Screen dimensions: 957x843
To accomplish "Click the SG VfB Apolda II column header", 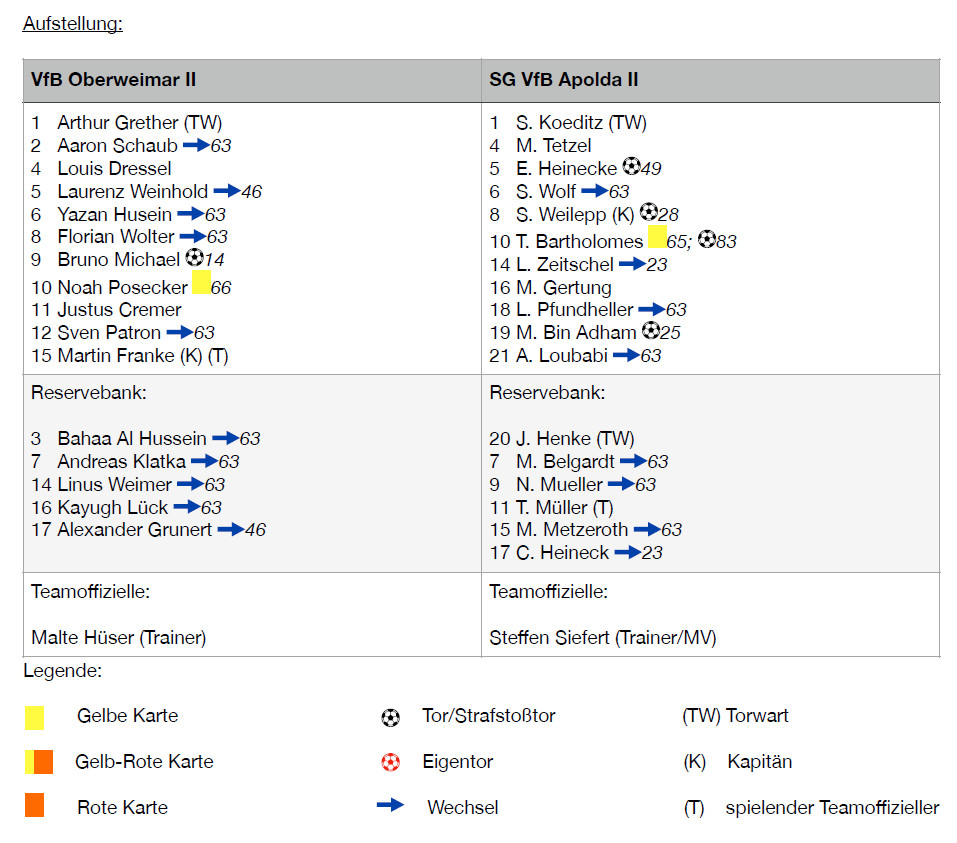I will pos(563,80).
